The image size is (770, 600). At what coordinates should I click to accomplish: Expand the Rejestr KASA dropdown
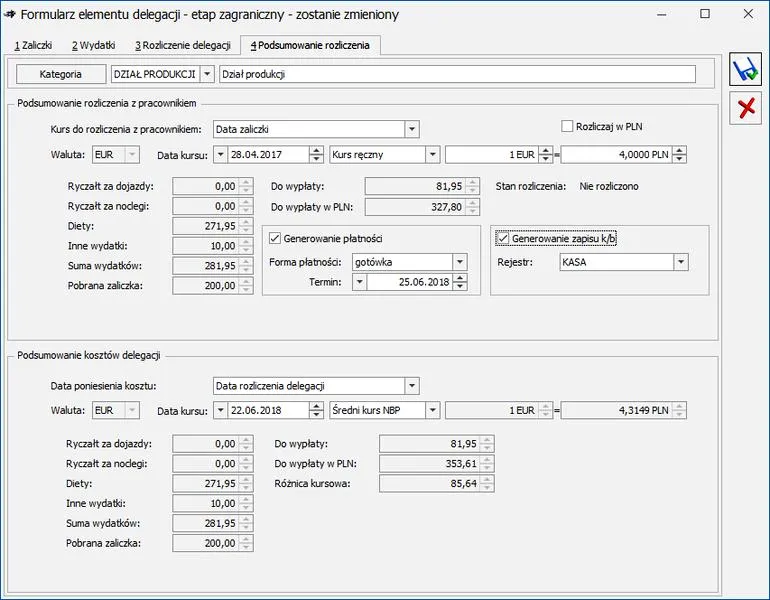pos(681,262)
